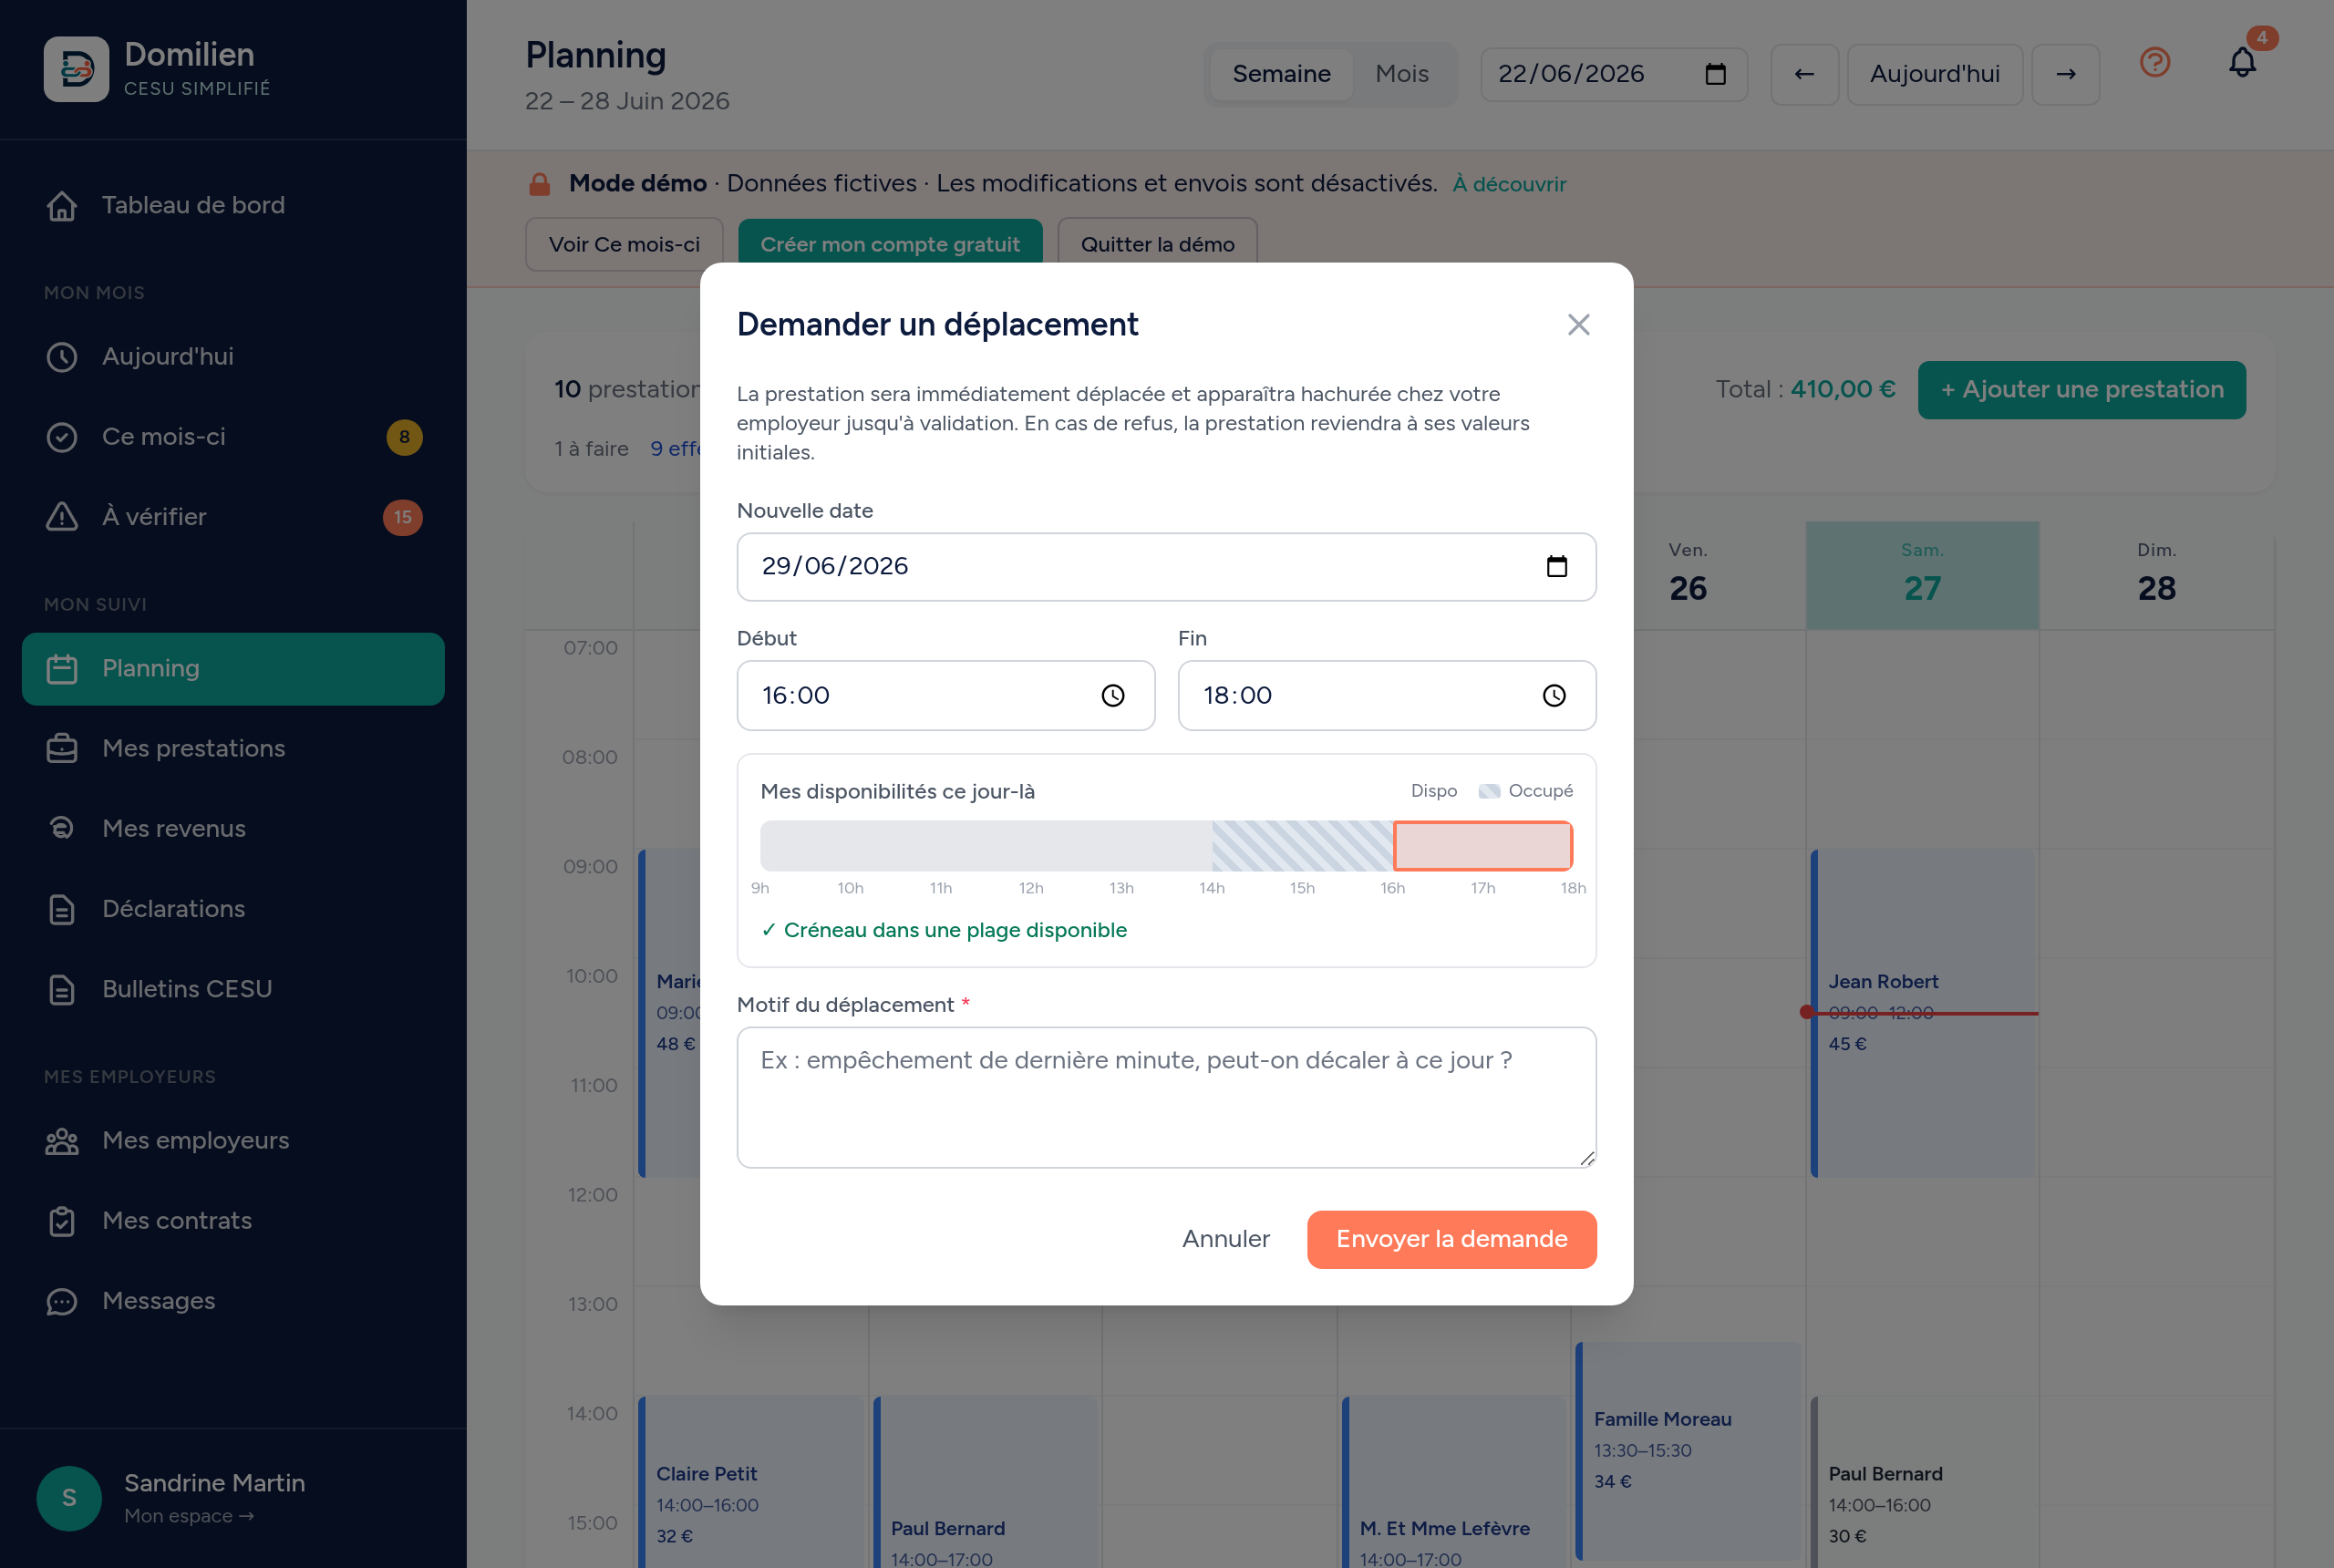Switch planning view to Semaine
Image resolution: width=2334 pixels, height=1568 pixels.
tap(1281, 74)
